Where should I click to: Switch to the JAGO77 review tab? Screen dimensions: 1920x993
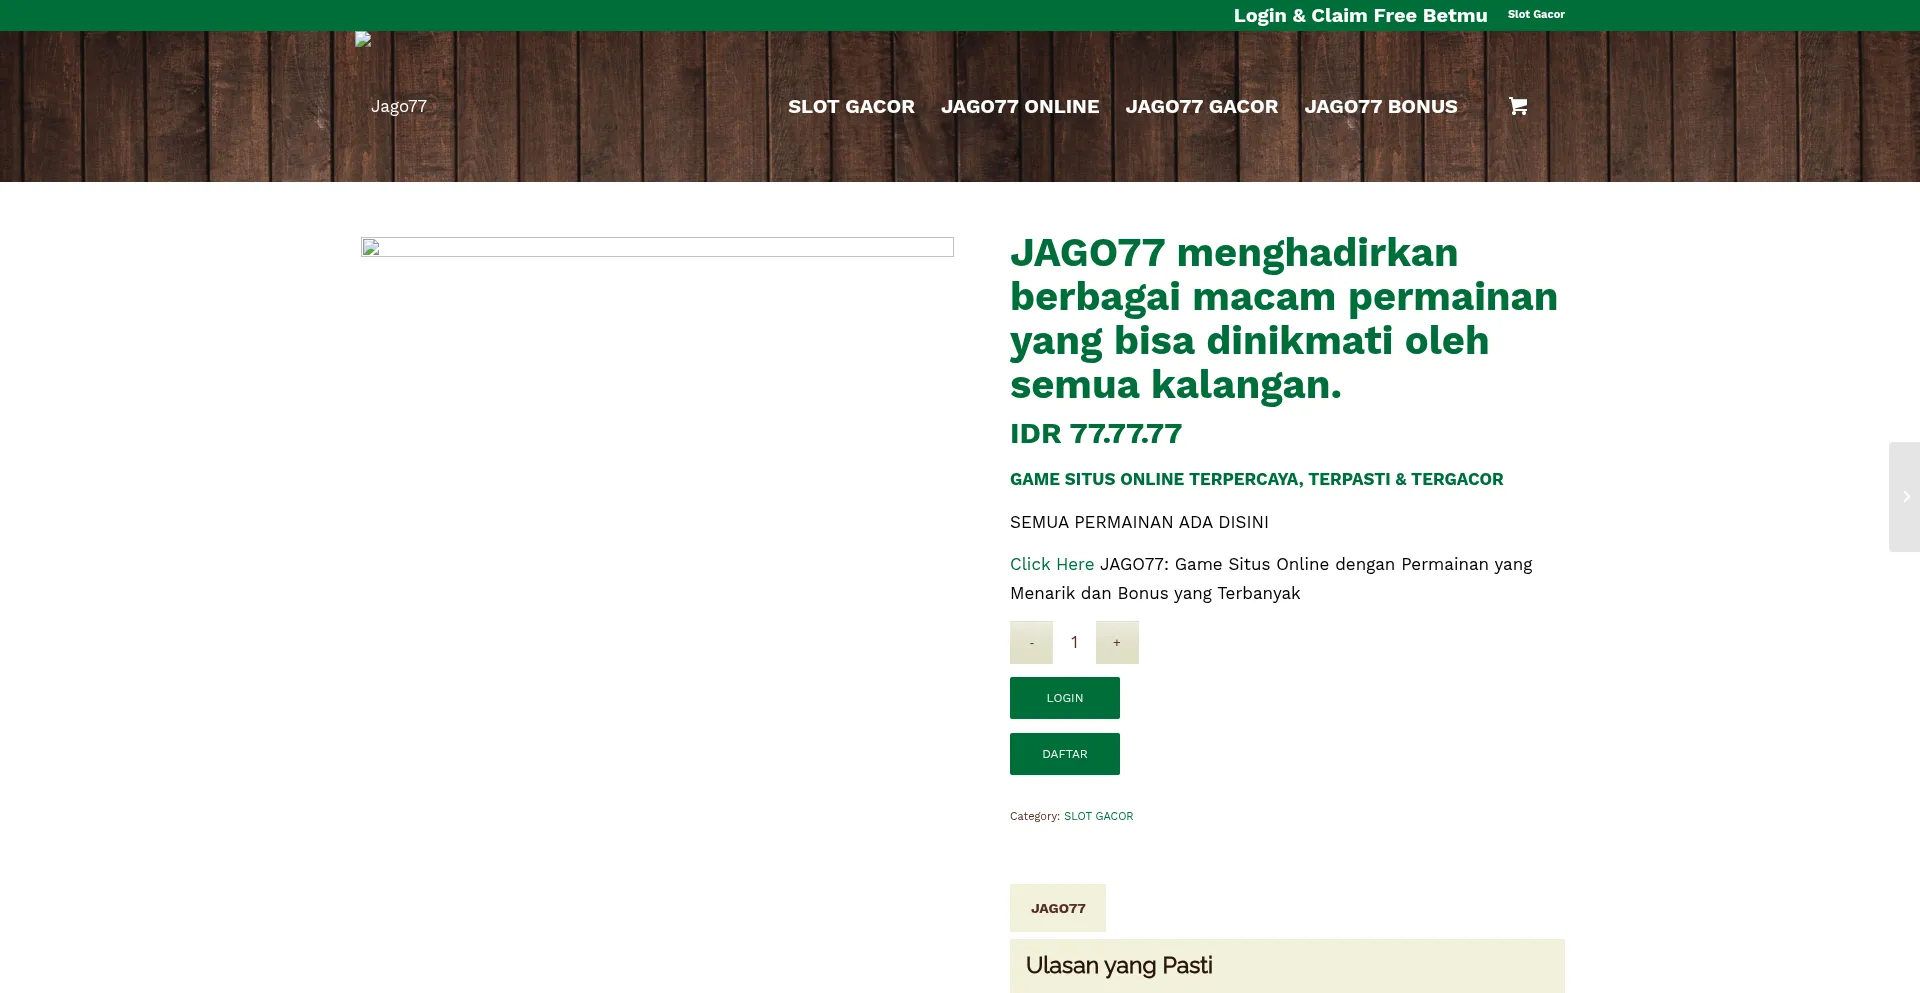1058,908
